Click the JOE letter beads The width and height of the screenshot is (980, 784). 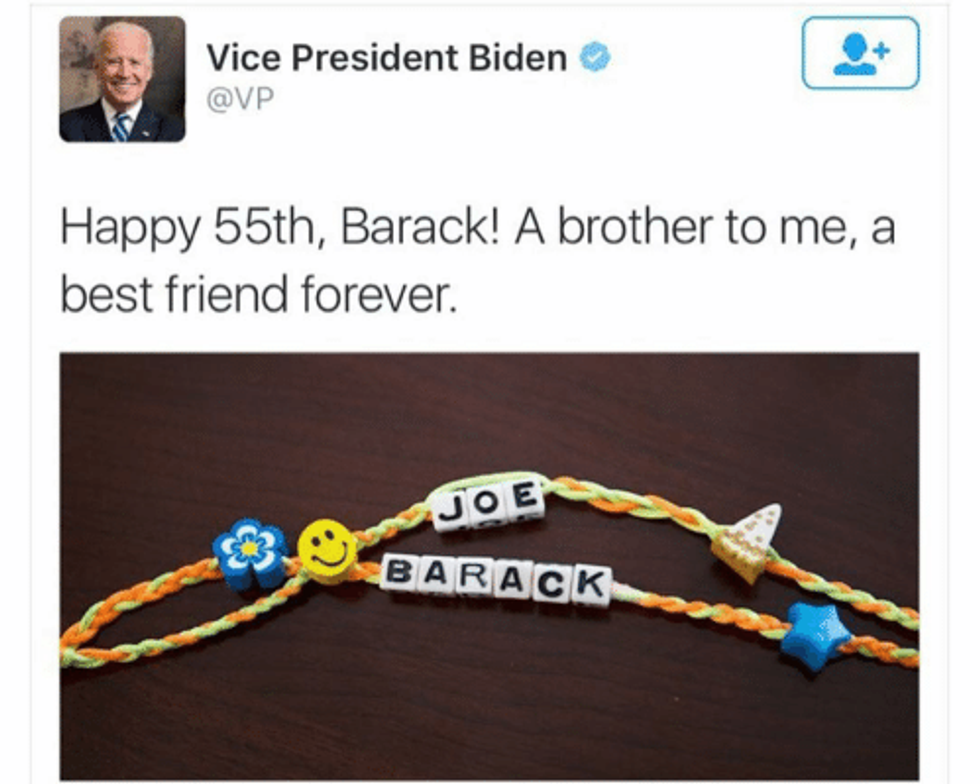point(489,504)
